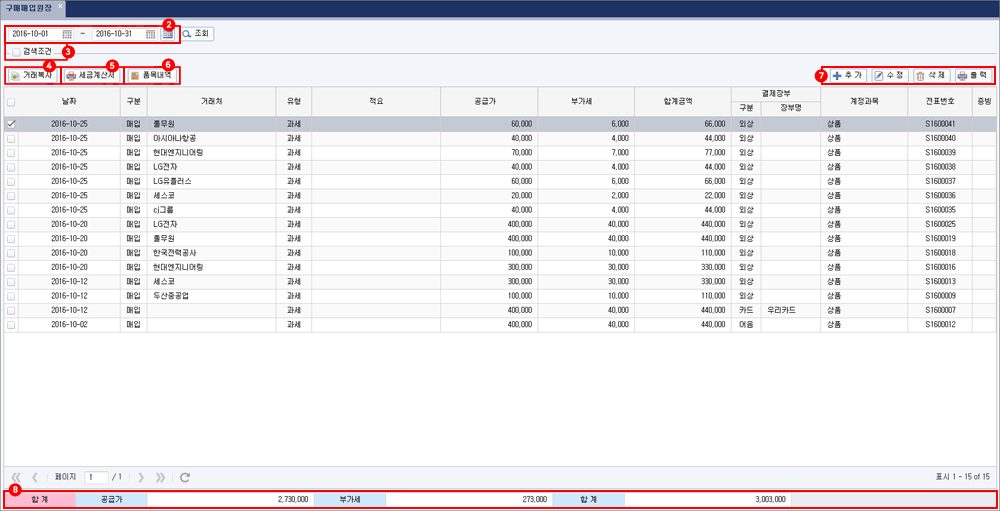Click the 2,730,000 supply total in the footer
This screenshot has height=511, width=1000.
230,500
